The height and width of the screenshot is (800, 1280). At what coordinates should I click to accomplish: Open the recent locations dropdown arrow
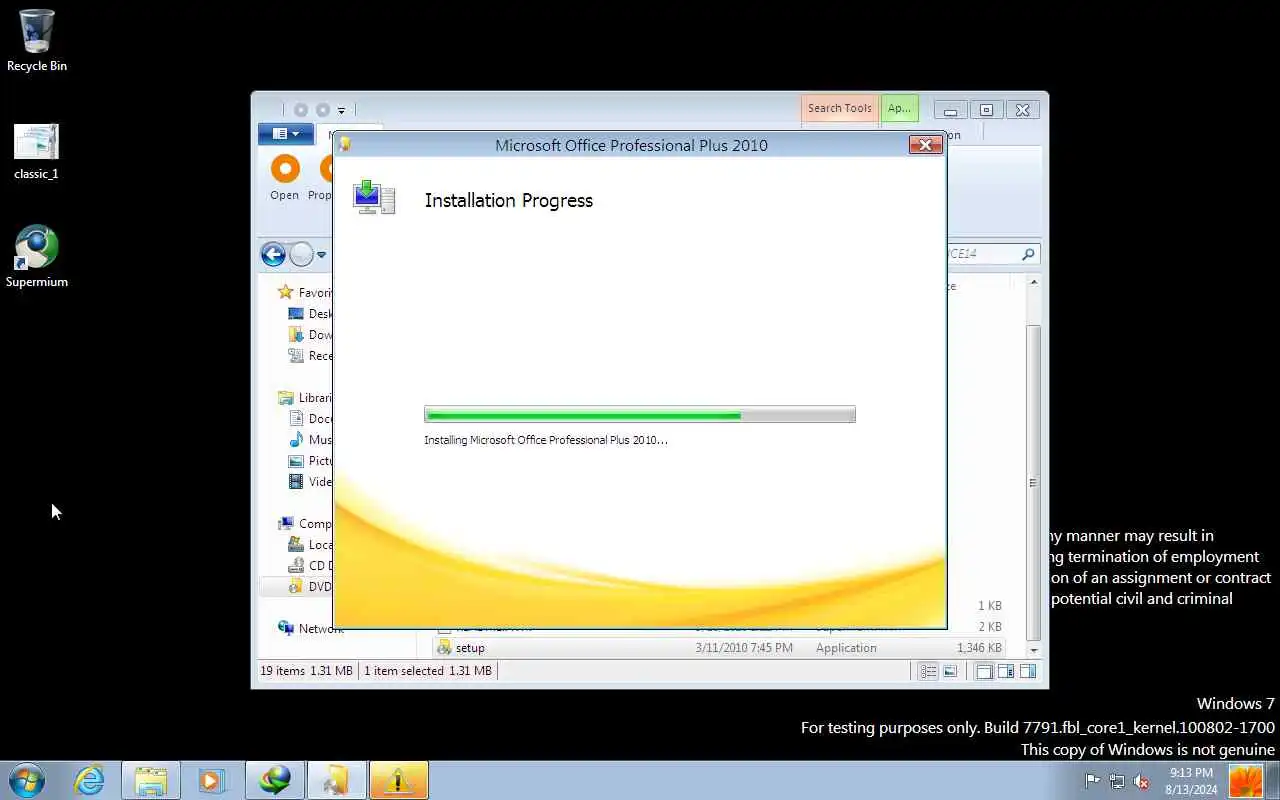pos(321,255)
